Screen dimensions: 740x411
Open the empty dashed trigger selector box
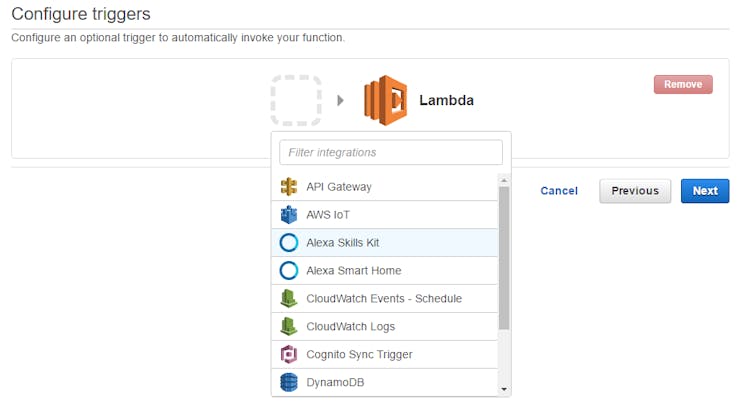coord(296,100)
